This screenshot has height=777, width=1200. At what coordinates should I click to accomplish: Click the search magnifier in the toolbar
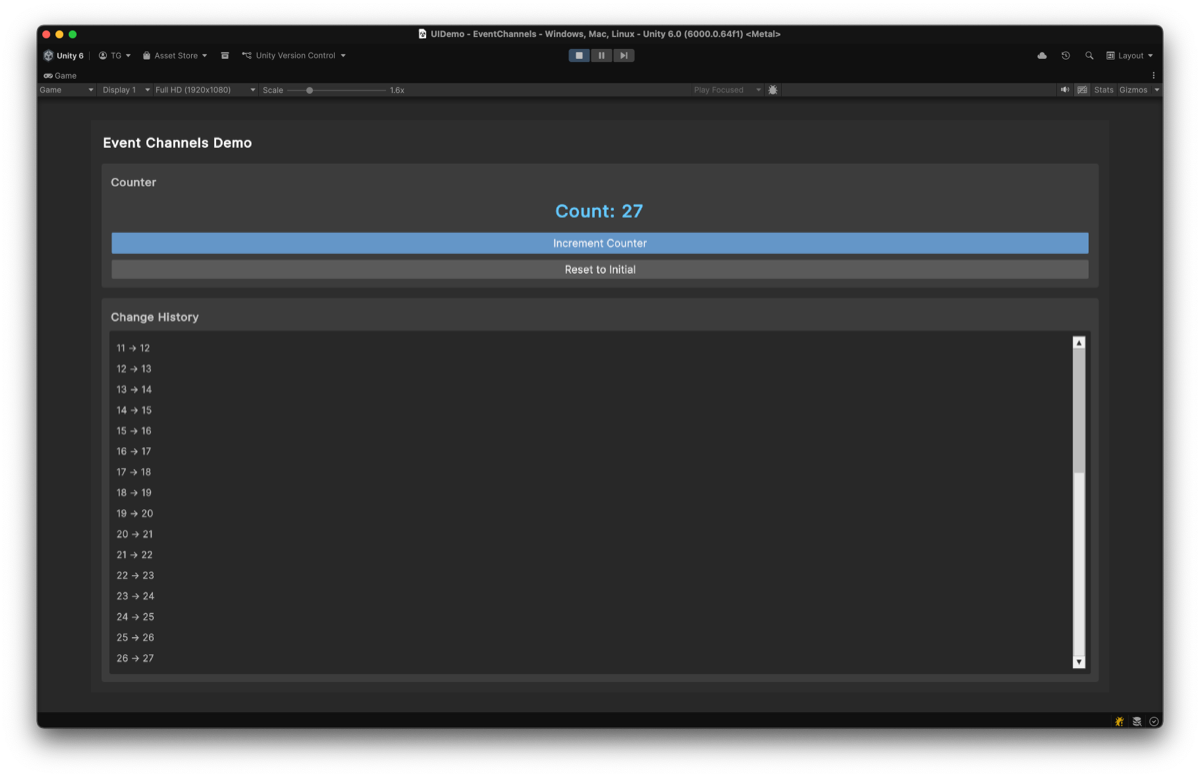[x=1089, y=56]
